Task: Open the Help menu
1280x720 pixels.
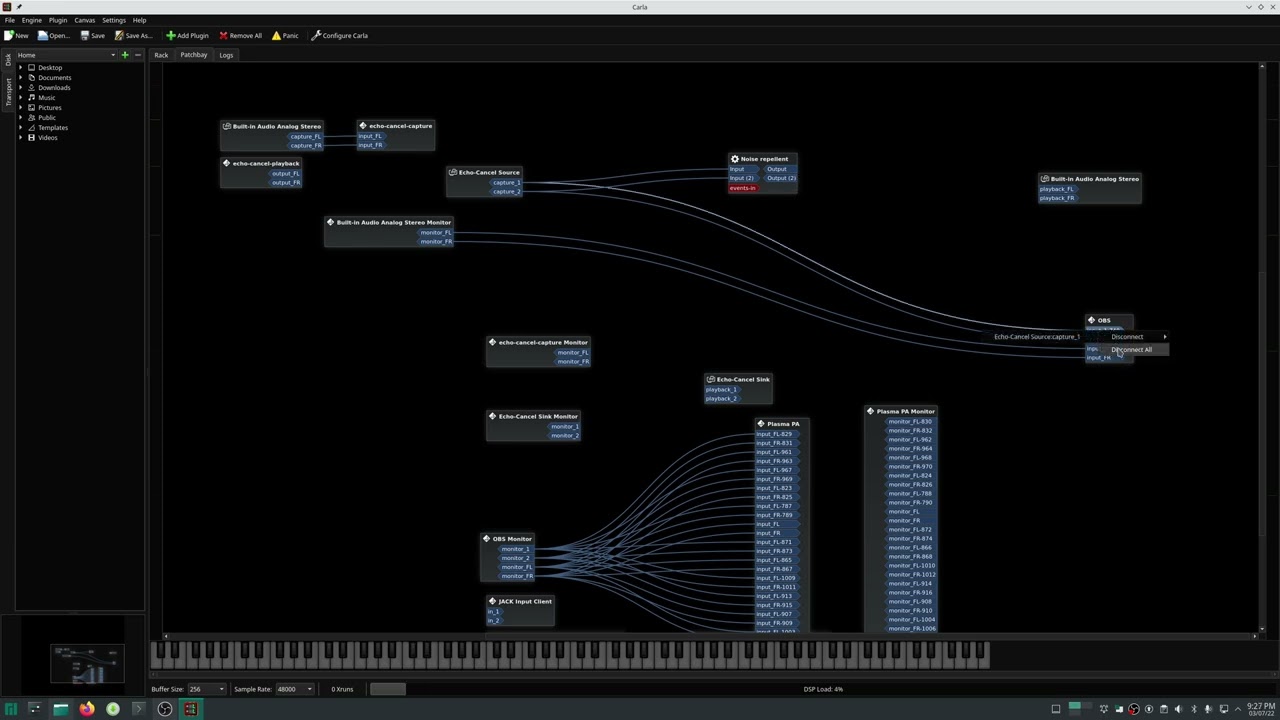Action: click(x=139, y=20)
